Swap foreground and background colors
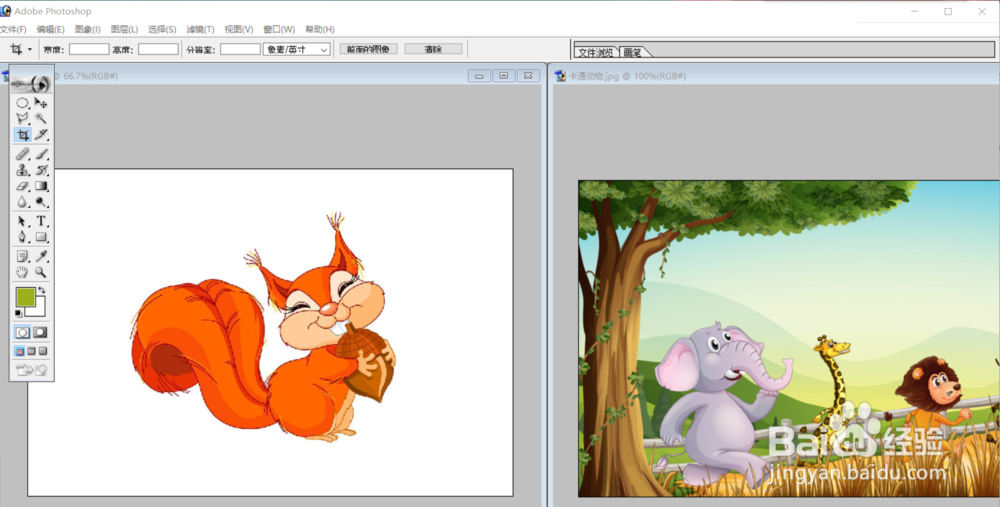This screenshot has width=1000, height=507. 41,291
